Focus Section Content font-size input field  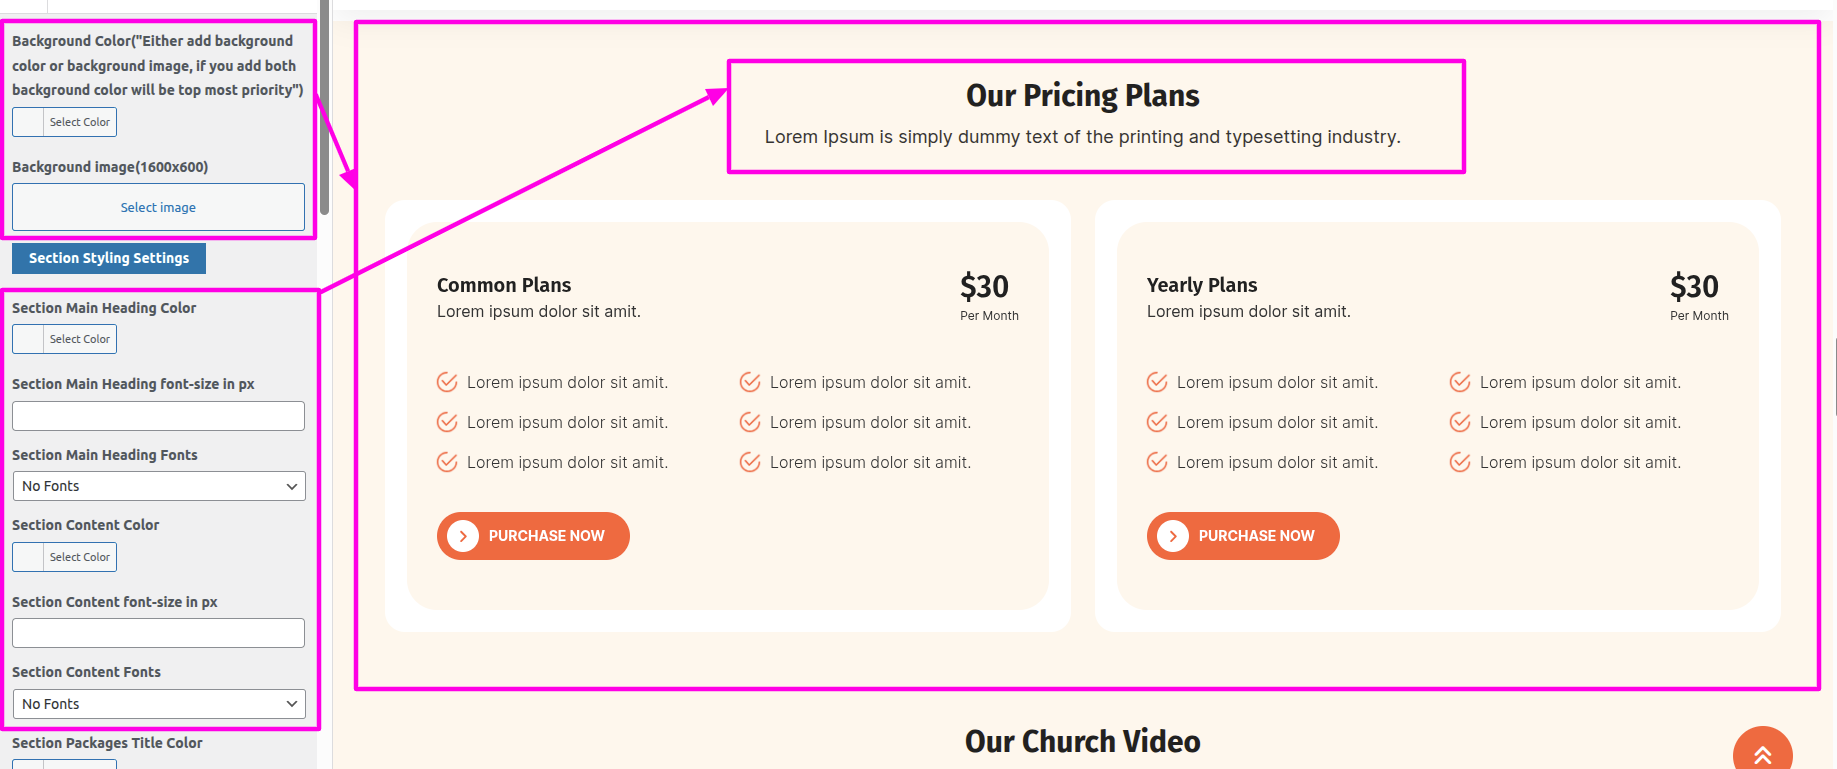[158, 633]
